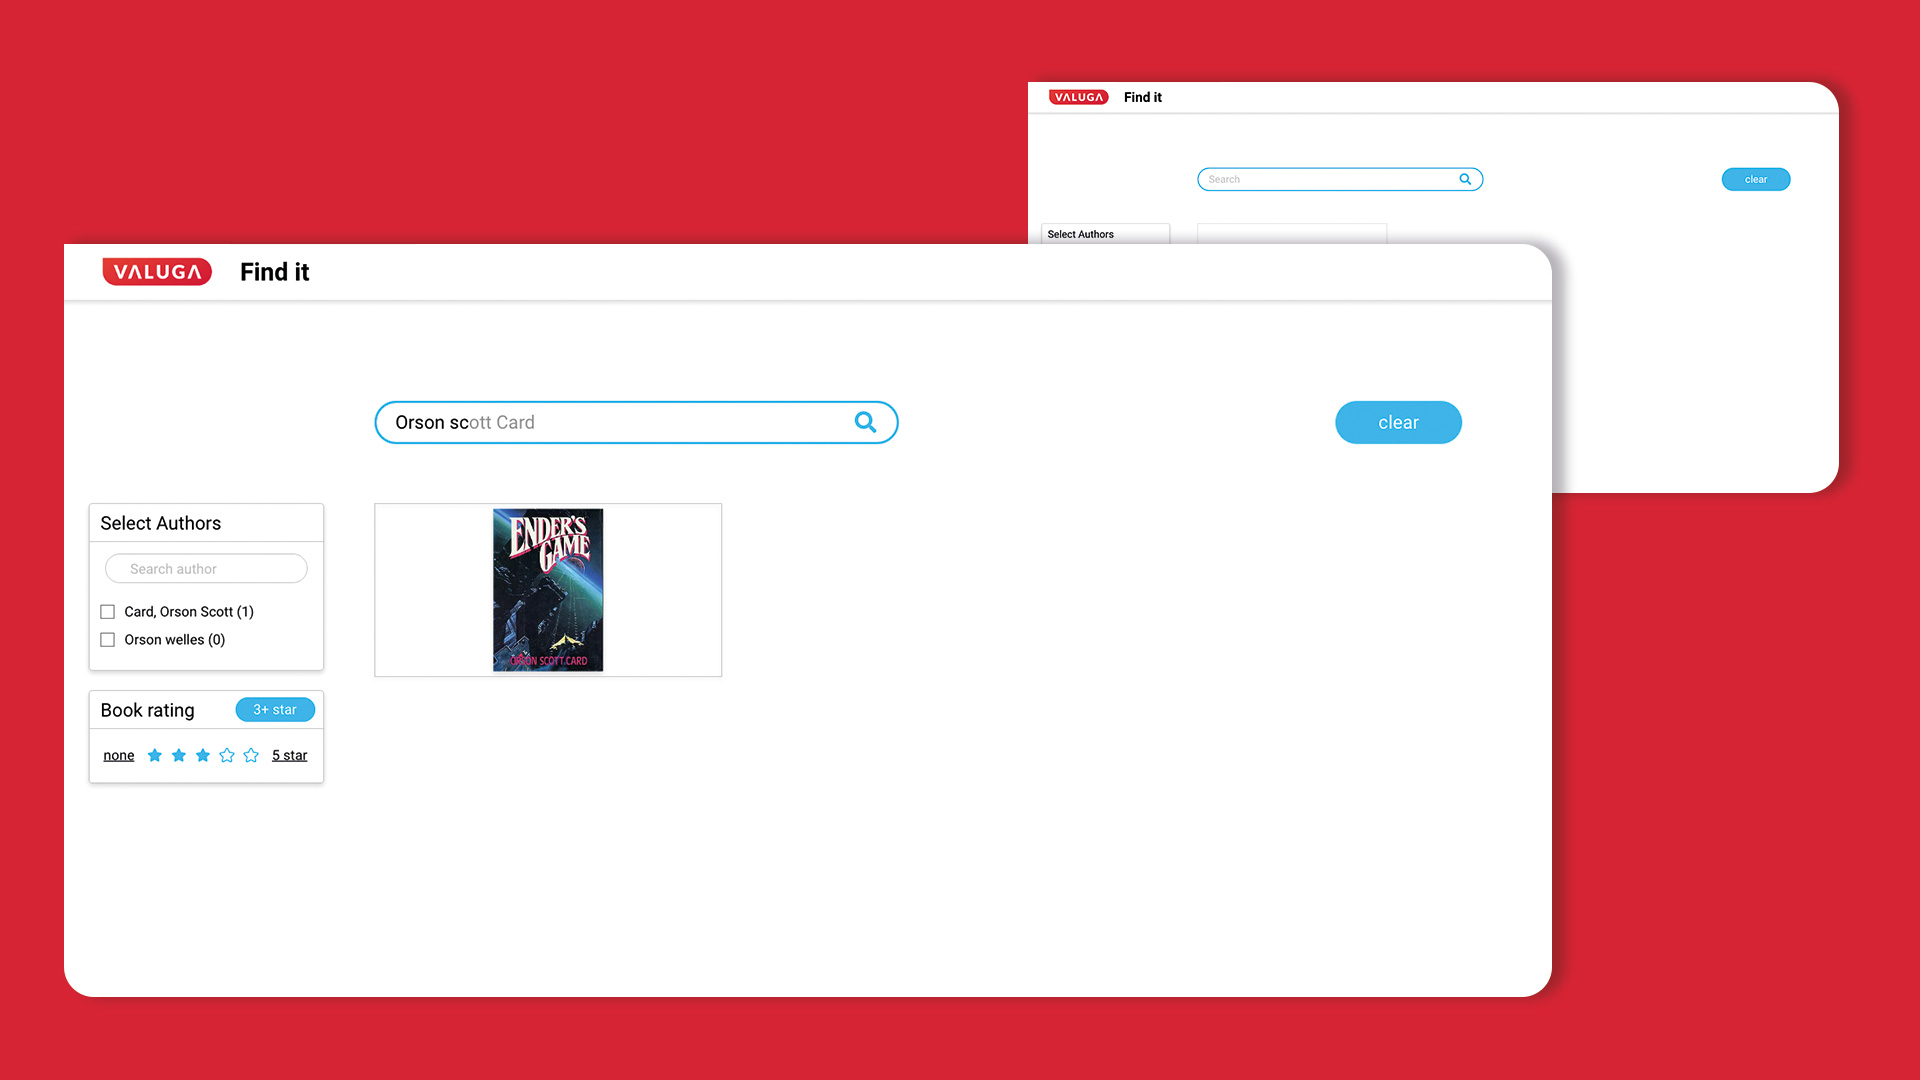This screenshot has width=1920, height=1080.
Task: Select the fifth rating star
Action: tap(251, 755)
